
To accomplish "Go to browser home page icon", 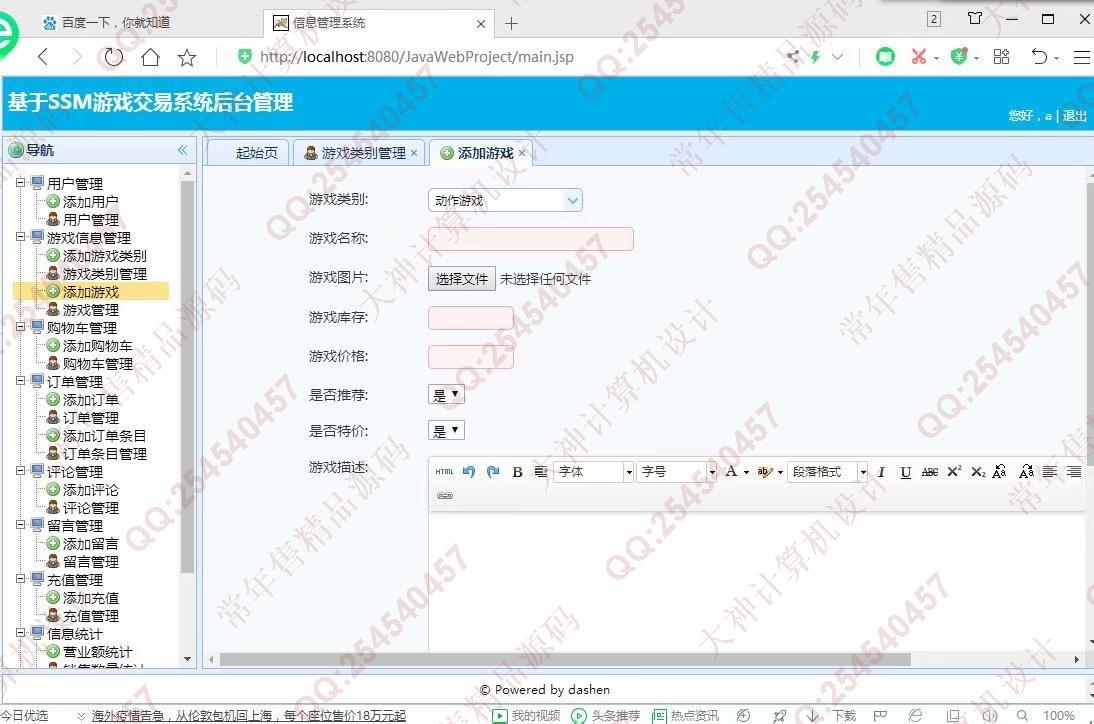I will point(150,57).
